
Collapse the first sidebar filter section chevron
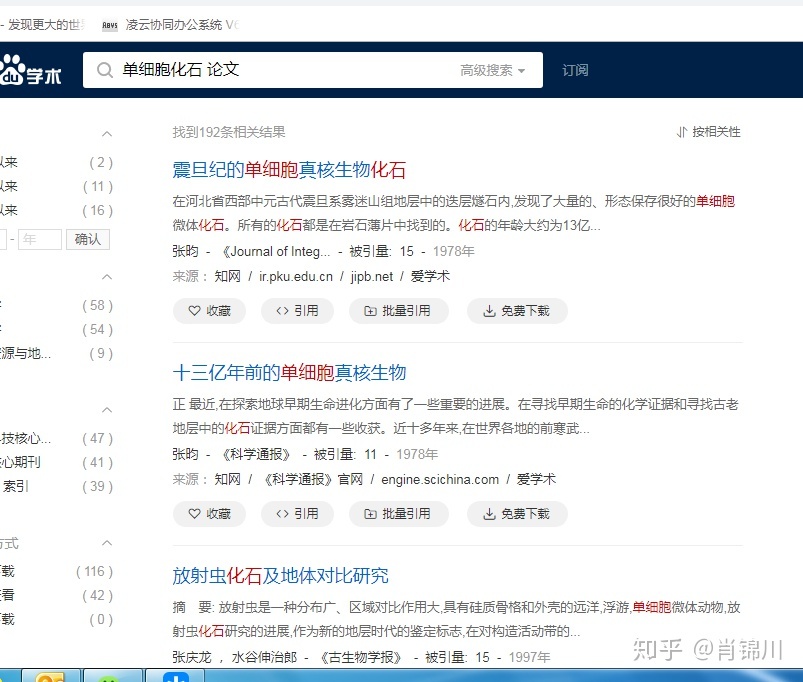pos(107,134)
